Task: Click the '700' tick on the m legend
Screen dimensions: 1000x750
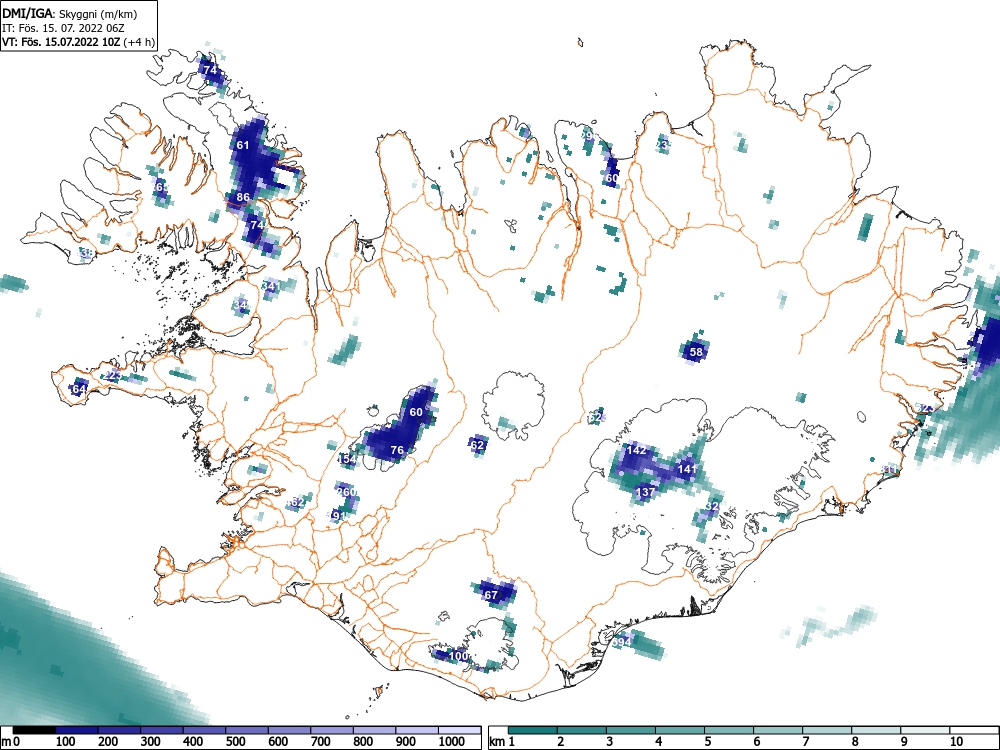Action: click(x=320, y=742)
